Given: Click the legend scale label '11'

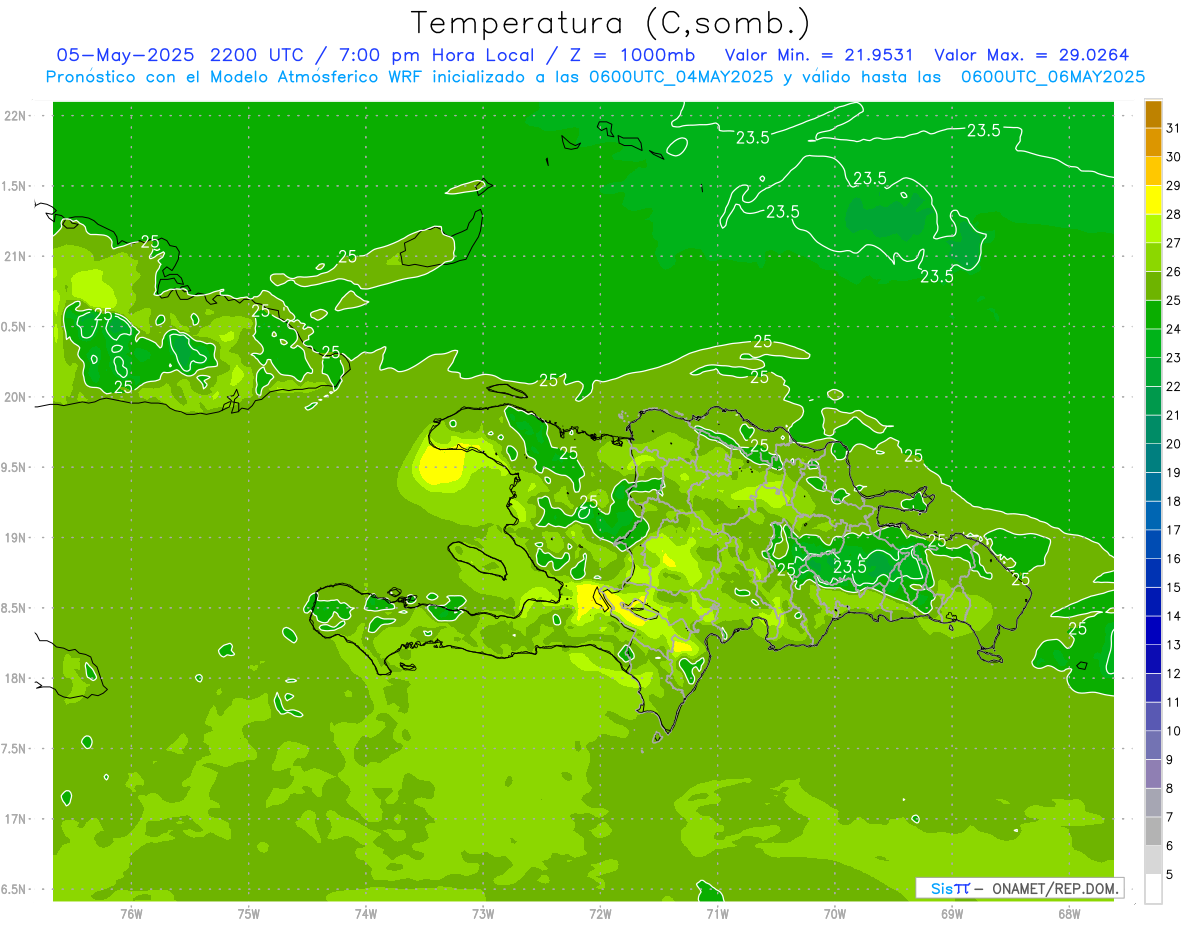Looking at the screenshot, I should coord(1173,702).
